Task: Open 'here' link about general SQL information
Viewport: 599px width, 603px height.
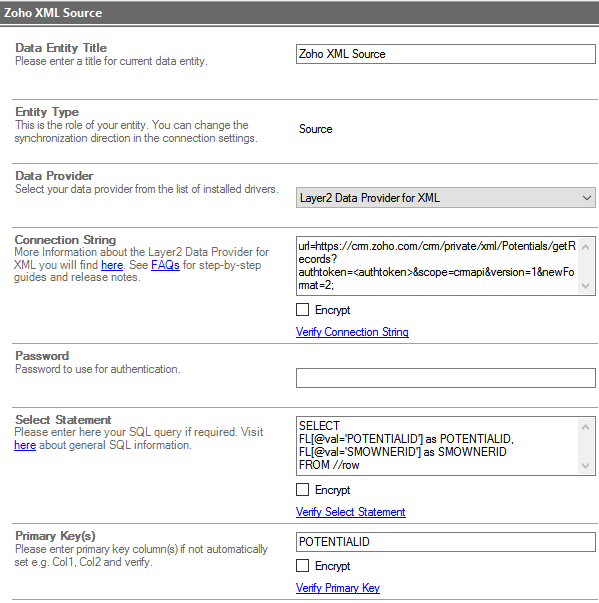Action: tap(25, 445)
